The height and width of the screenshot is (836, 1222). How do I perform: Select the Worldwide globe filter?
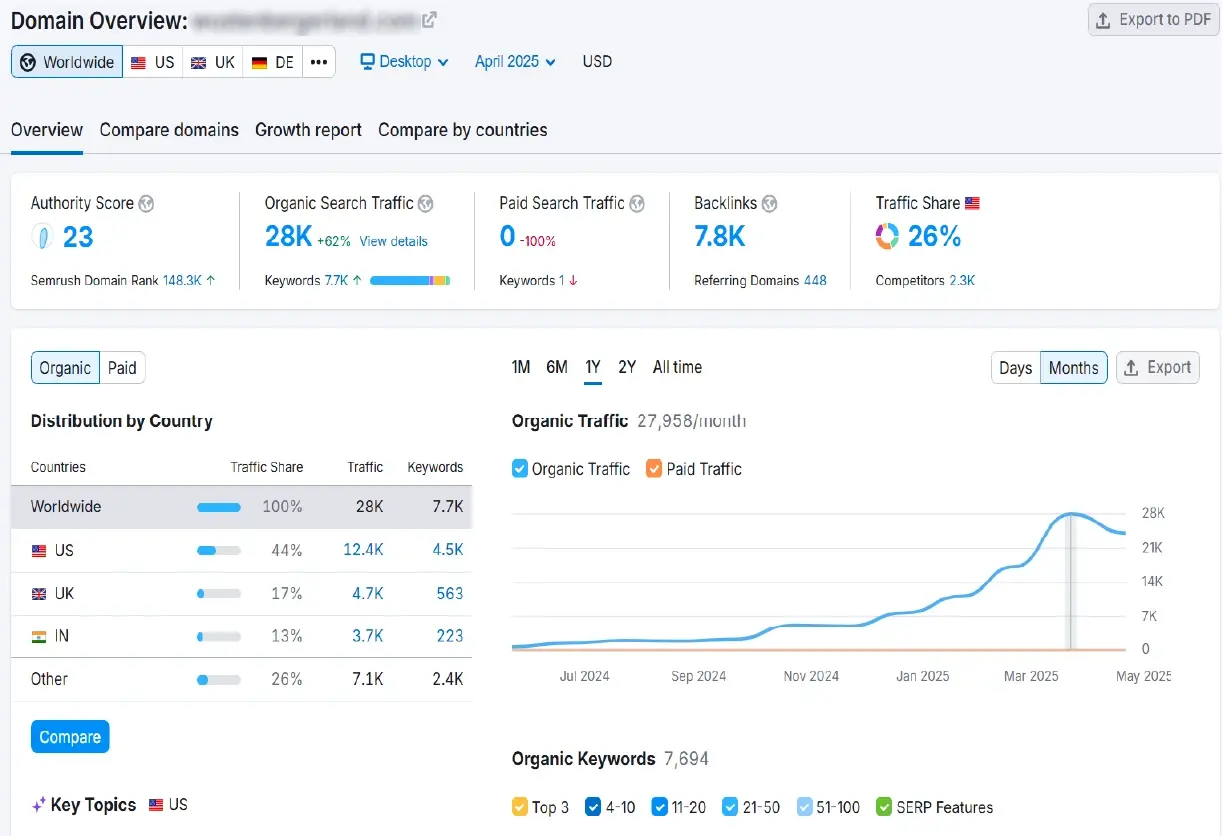(67, 62)
